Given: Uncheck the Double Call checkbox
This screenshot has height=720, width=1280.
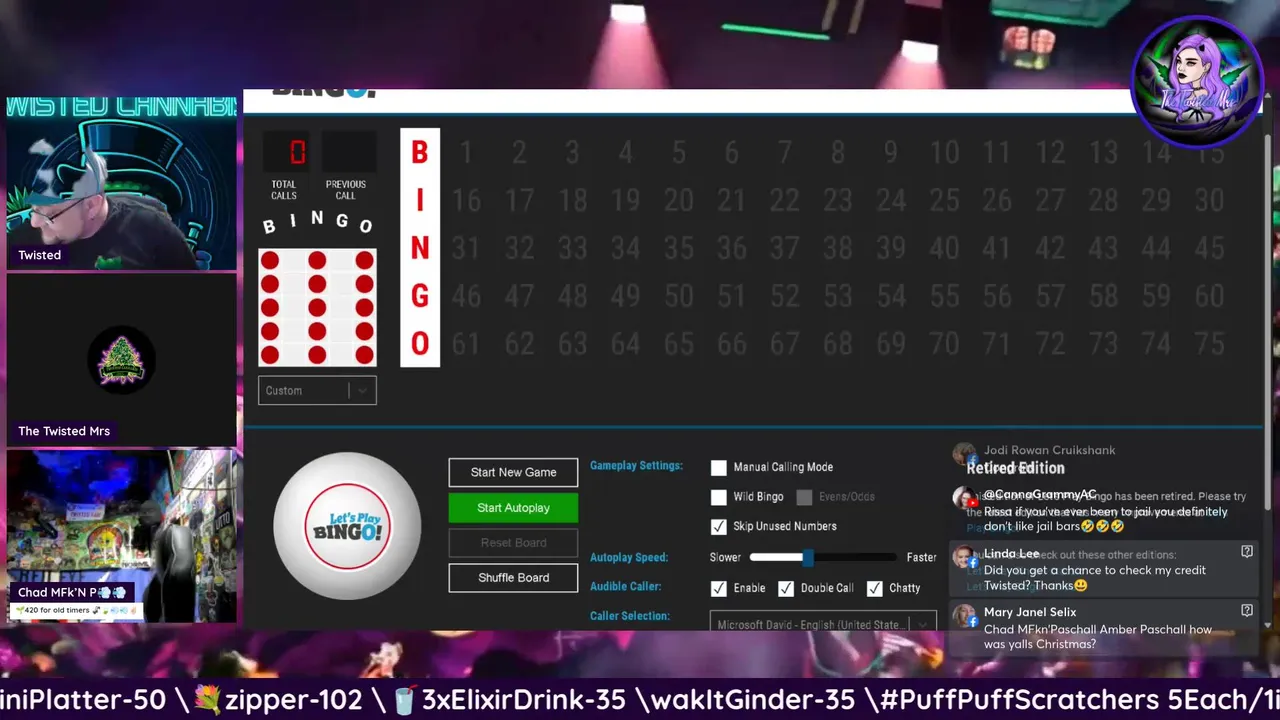Looking at the screenshot, I should 786,588.
